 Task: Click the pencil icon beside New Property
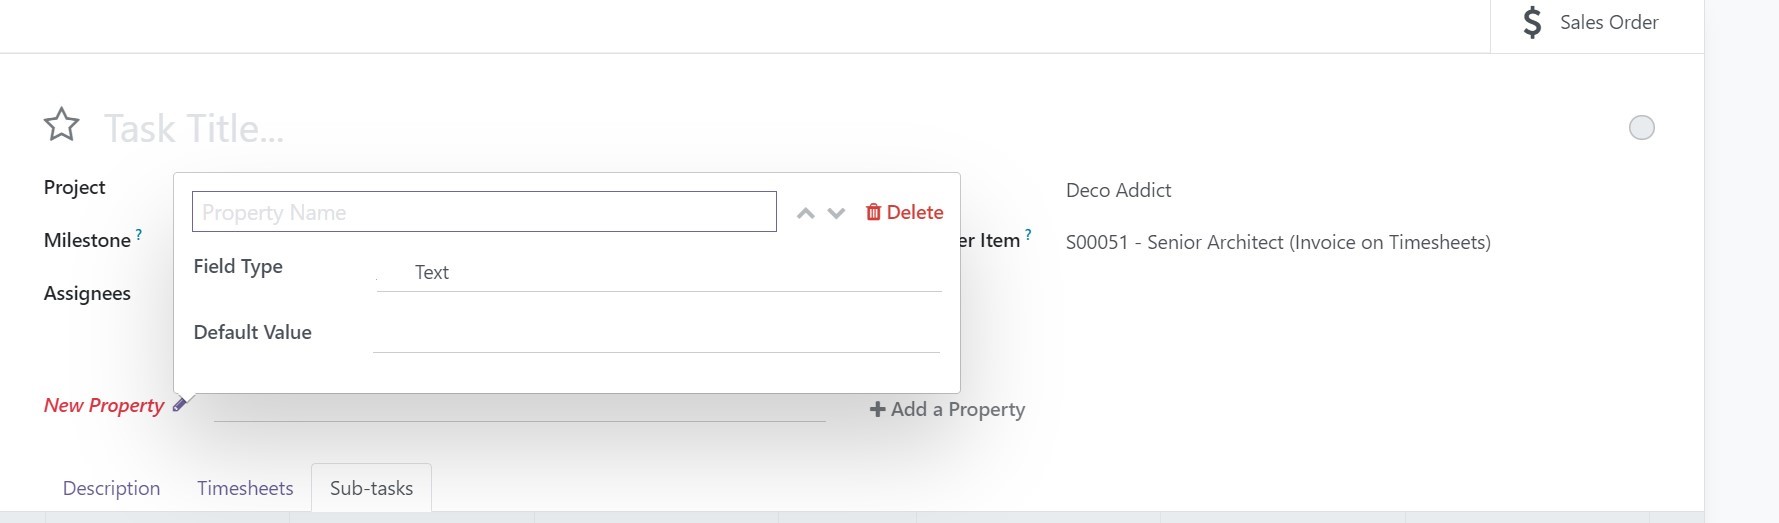180,404
